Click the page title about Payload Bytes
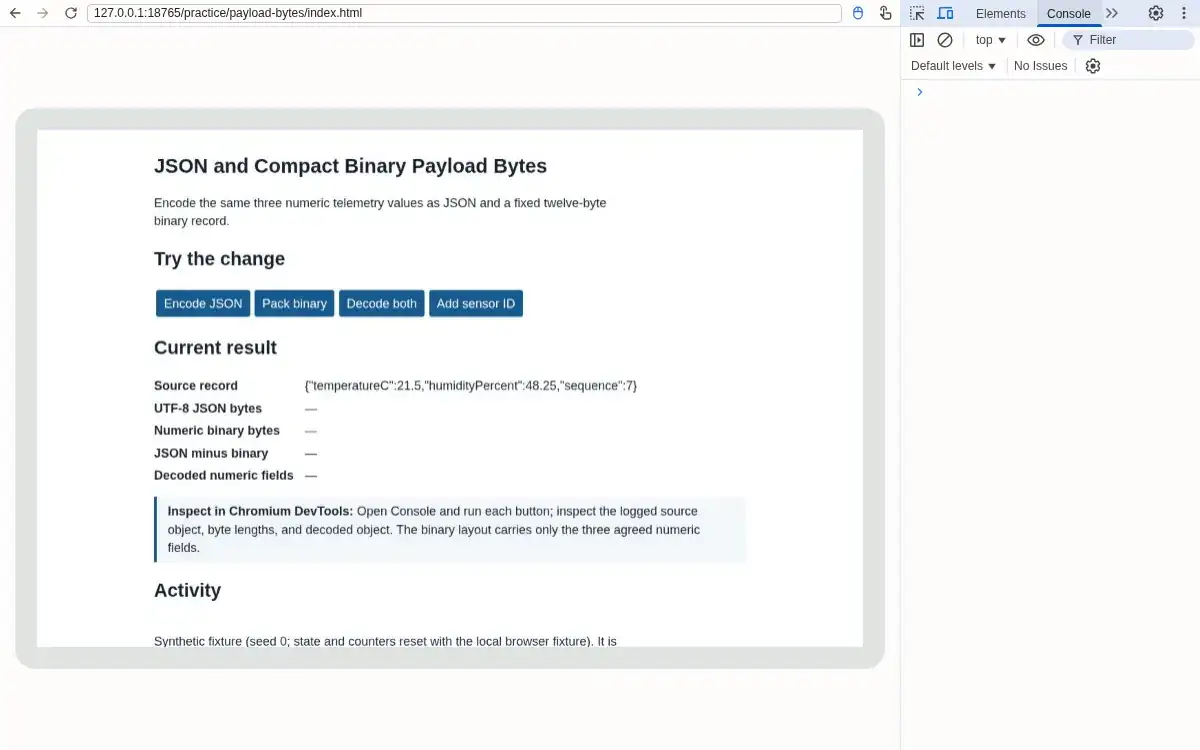The height and width of the screenshot is (750, 1200). pos(350,166)
